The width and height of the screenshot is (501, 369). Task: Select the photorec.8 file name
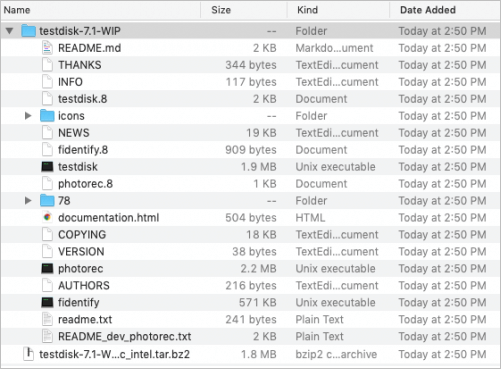click(85, 184)
